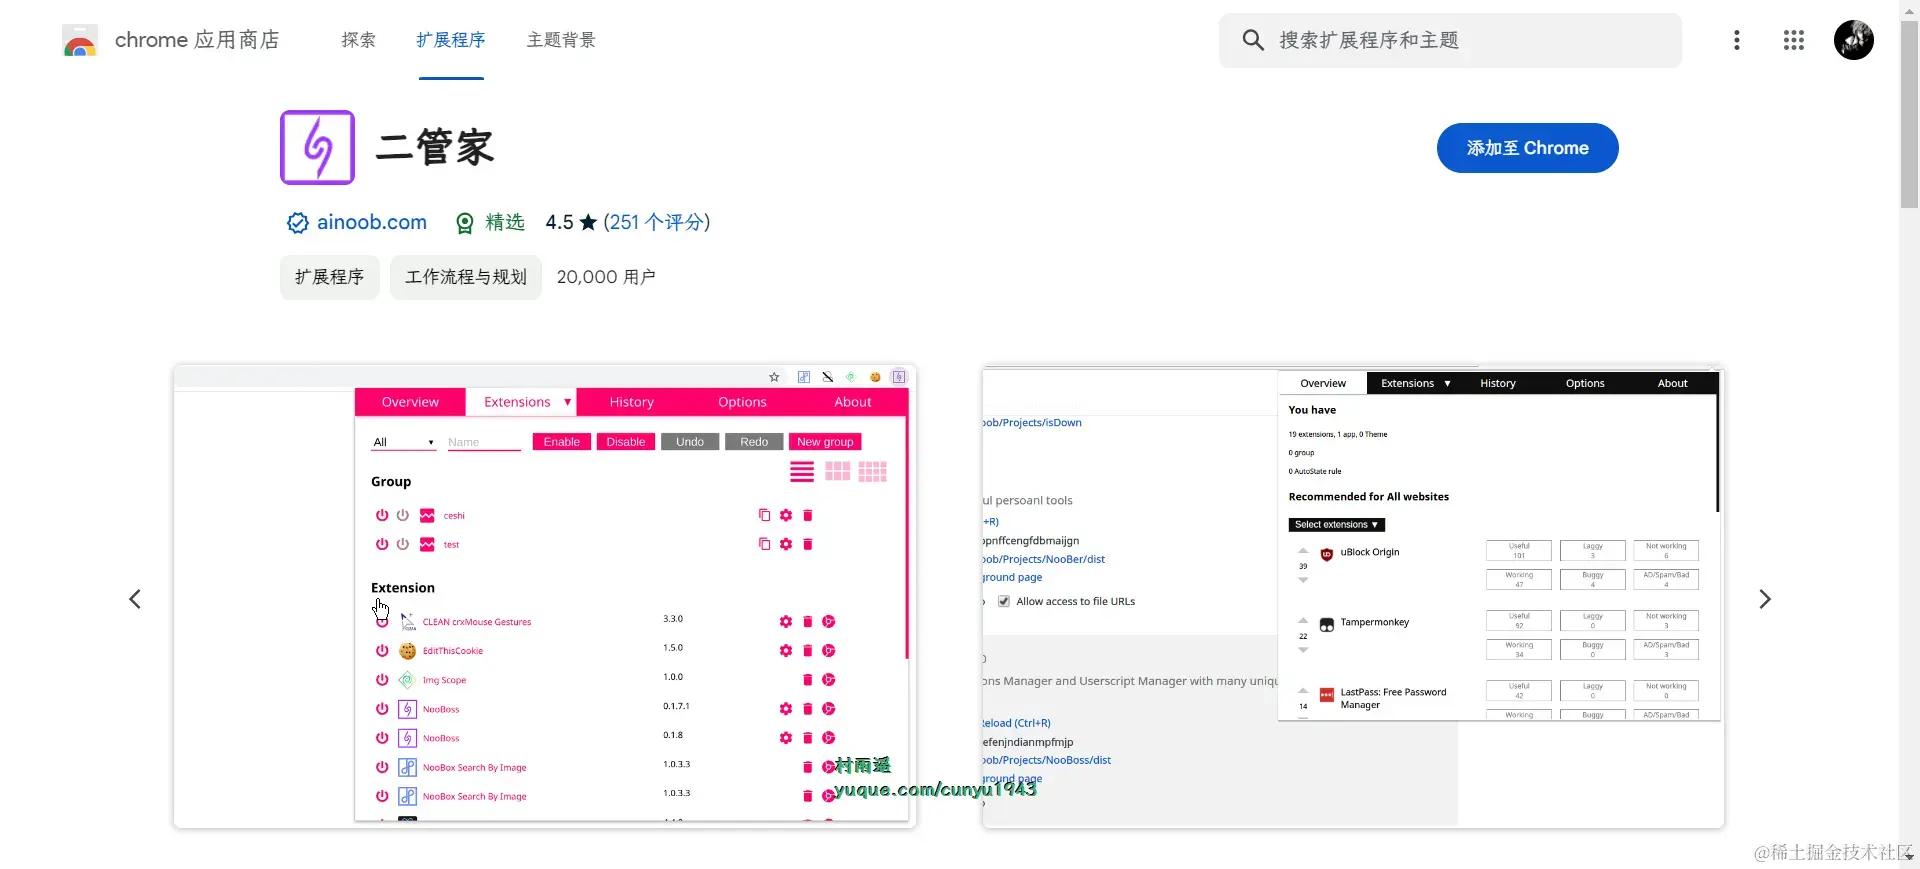Open Extensions dropdown tab in first screenshot

[522, 402]
